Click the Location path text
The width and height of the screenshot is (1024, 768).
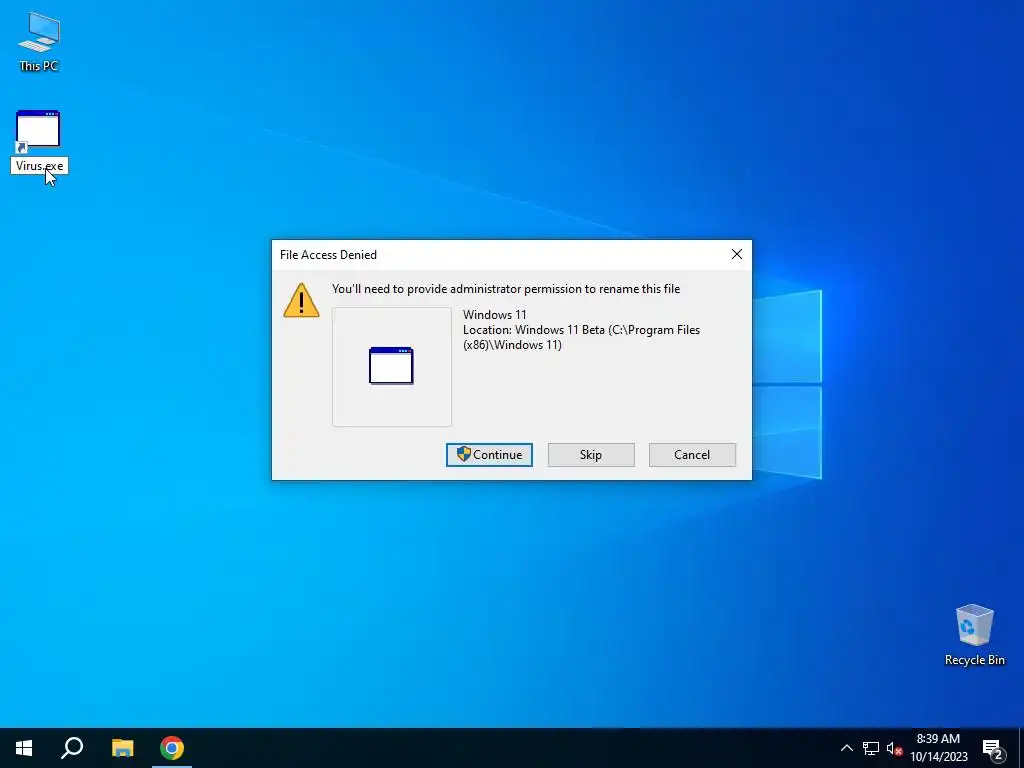click(x=581, y=338)
